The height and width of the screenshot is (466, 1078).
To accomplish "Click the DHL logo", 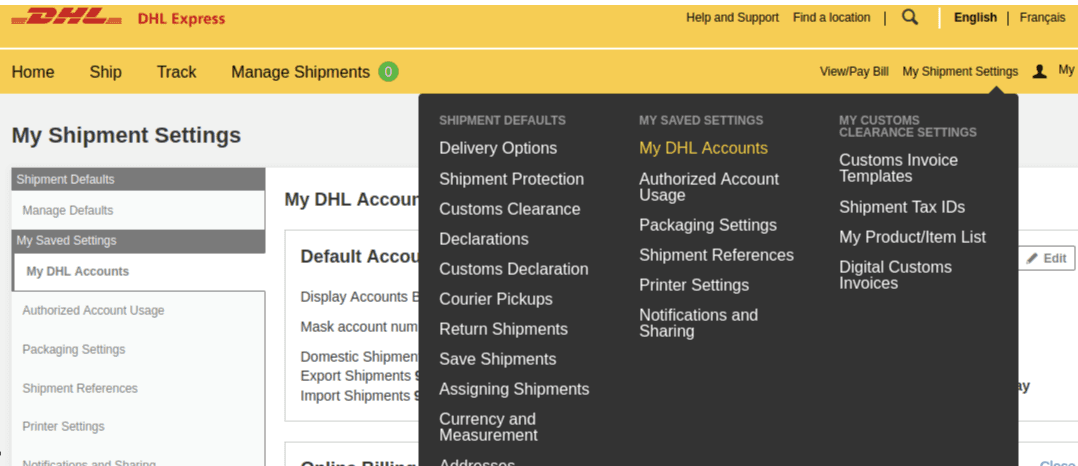I will 67,18.
